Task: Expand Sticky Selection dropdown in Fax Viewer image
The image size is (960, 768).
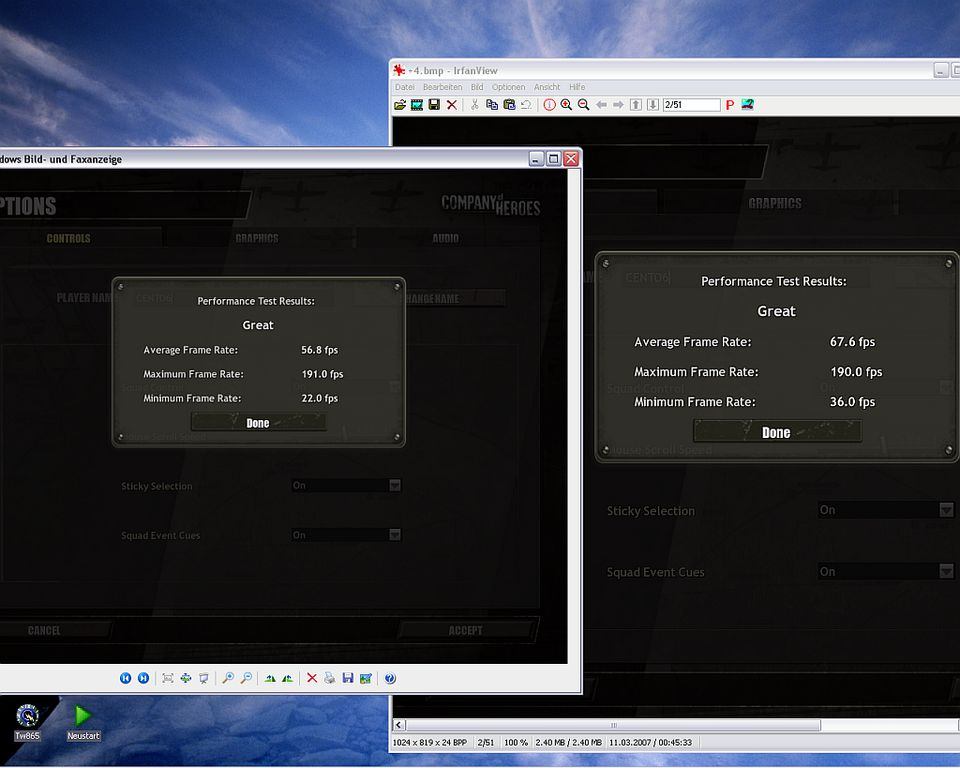Action: point(395,486)
